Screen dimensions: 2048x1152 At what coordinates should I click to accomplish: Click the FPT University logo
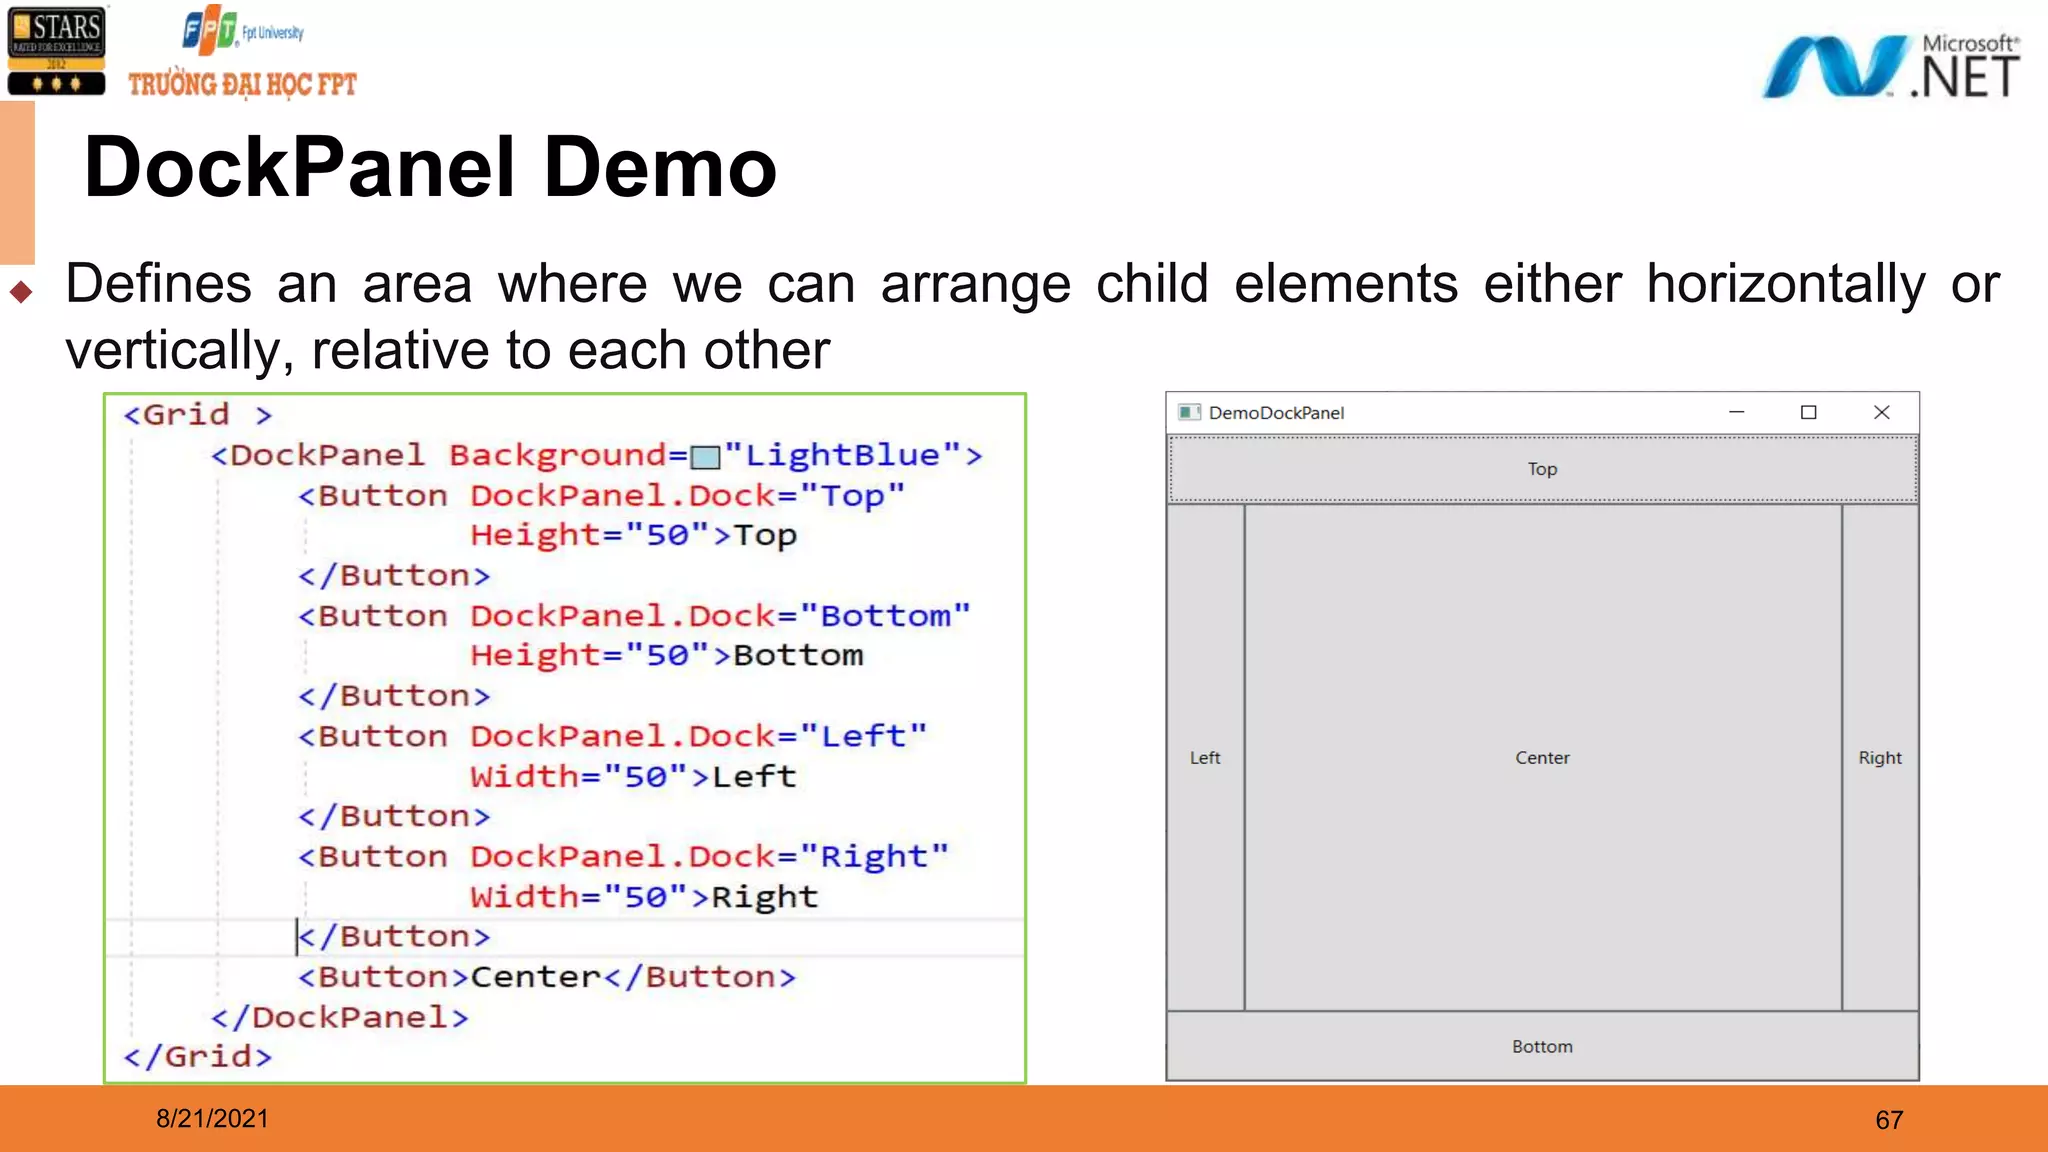243,31
